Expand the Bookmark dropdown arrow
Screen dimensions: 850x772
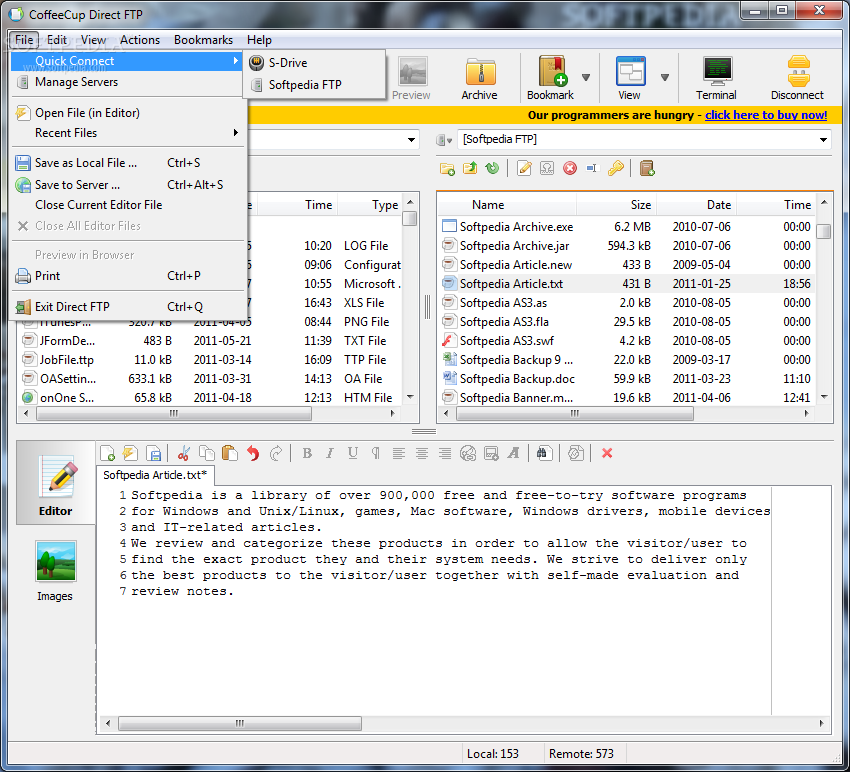click(x=586, y=78)
